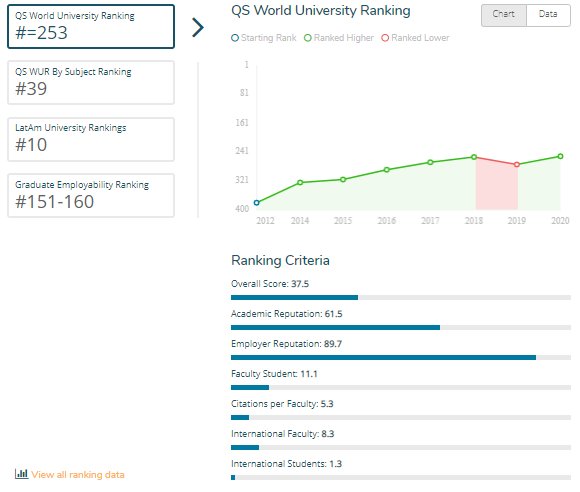Click the 2012 starting rank data point
Viewport: 580px width, 492px height.
click(257, 203)
